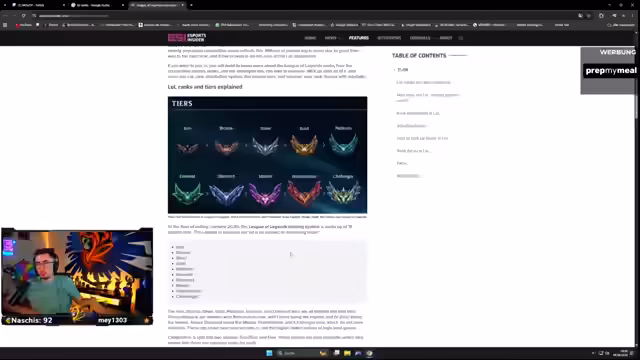Open the bookmarks bar apps grid icon
This screenshot has height=360, width=640.
[x=5, y=25]
